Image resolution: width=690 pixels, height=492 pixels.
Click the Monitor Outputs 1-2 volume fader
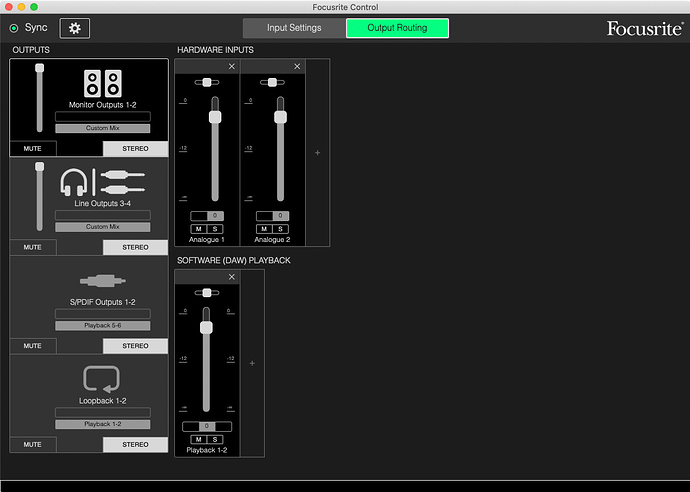[40, 98]
